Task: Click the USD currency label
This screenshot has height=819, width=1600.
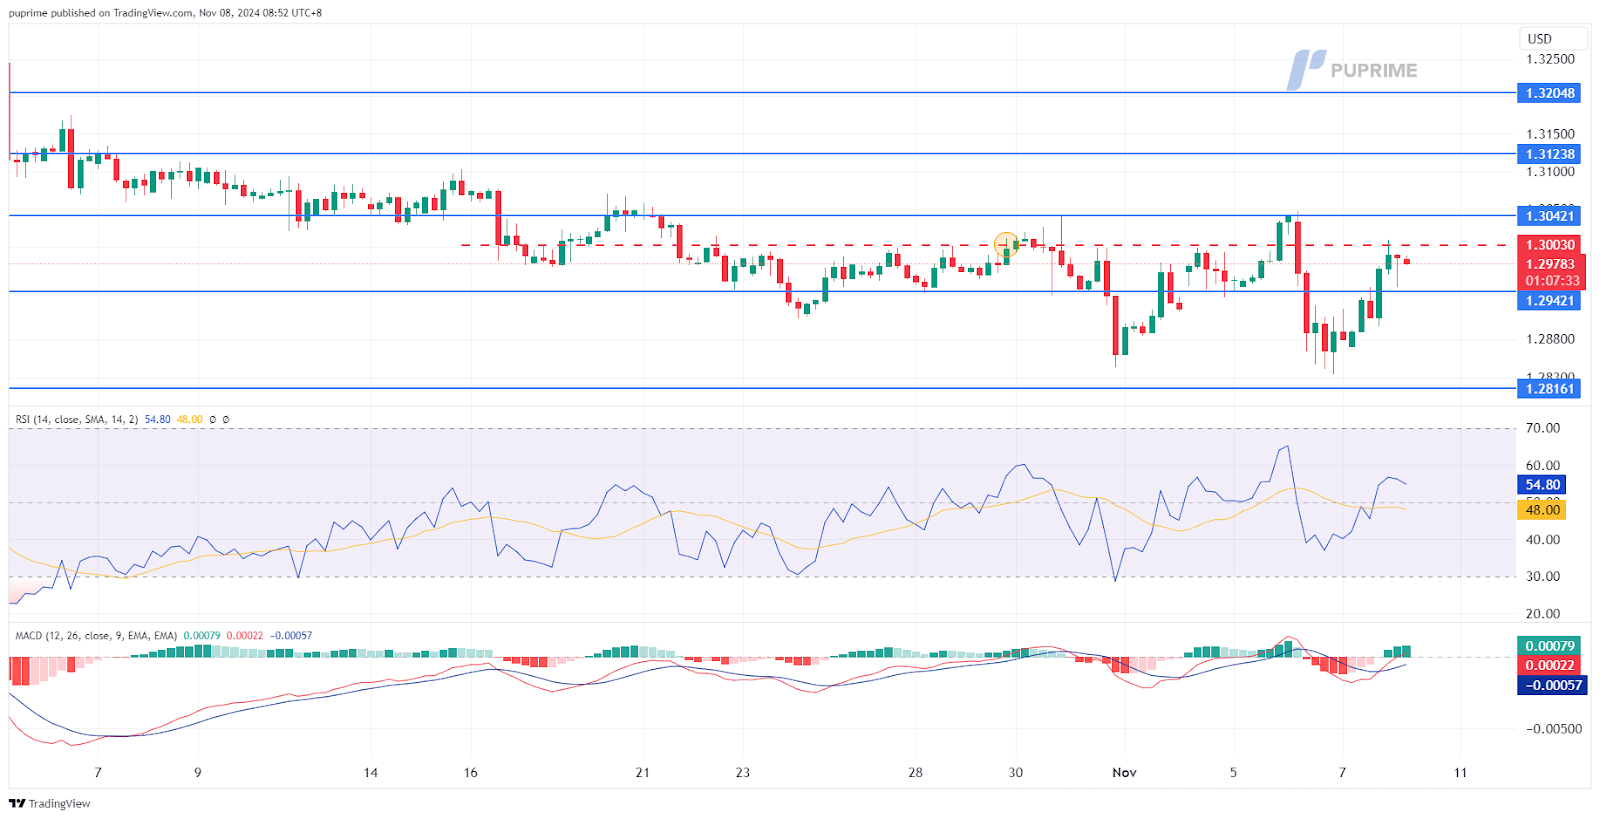Action: 1552,39
